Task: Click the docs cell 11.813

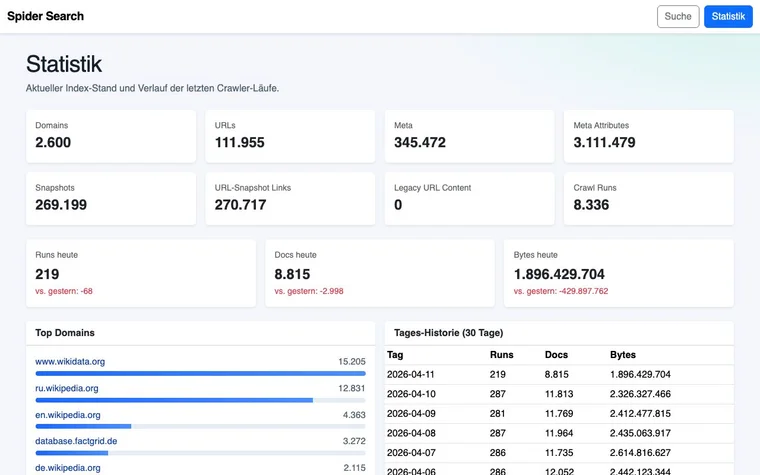Action: (559, 394)
